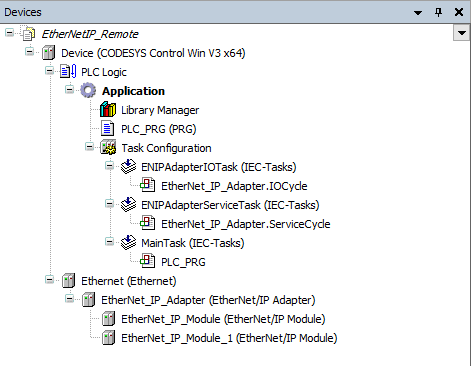Select PLC_PRG (PRG) program entry
The height and width of the screenshot is (366, 471).
pyautogui.click(x=159, y=129)
